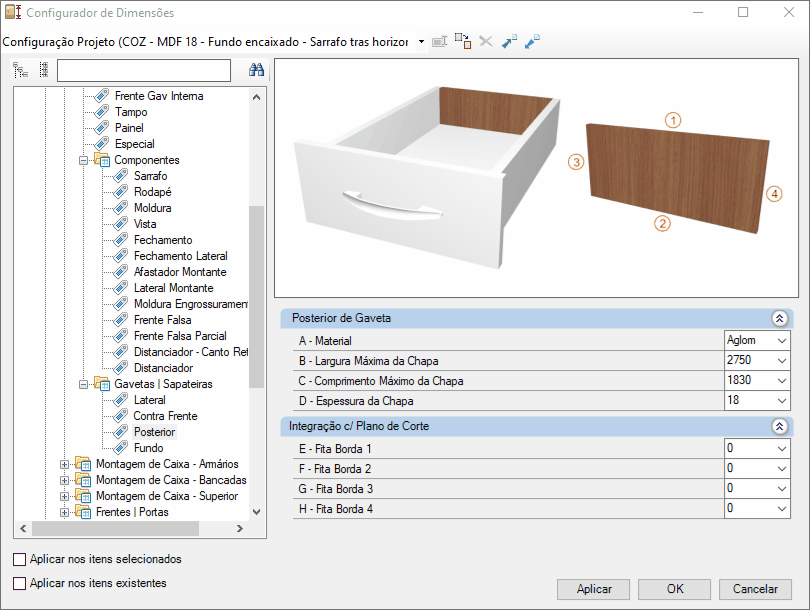
Task: Collapse the Posterior de Gaveta section
Action: click(x=779, y=318)
